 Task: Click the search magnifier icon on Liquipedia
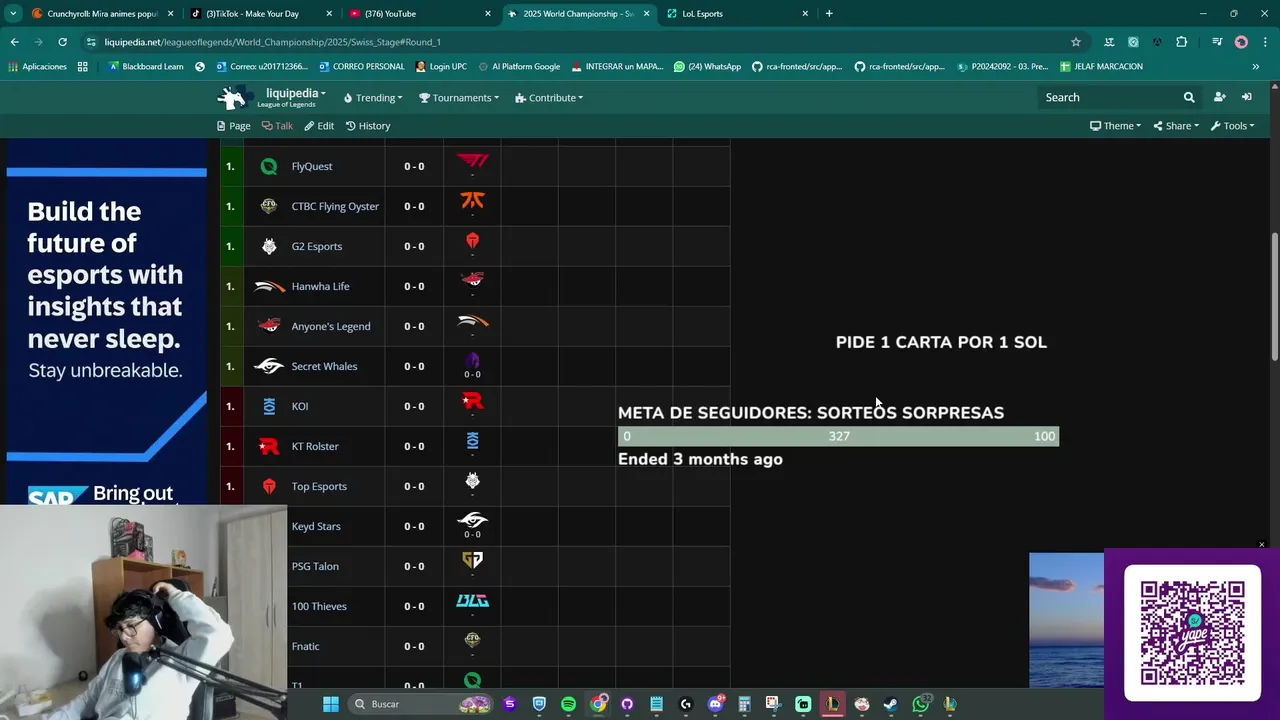(x=1189, y=97)
